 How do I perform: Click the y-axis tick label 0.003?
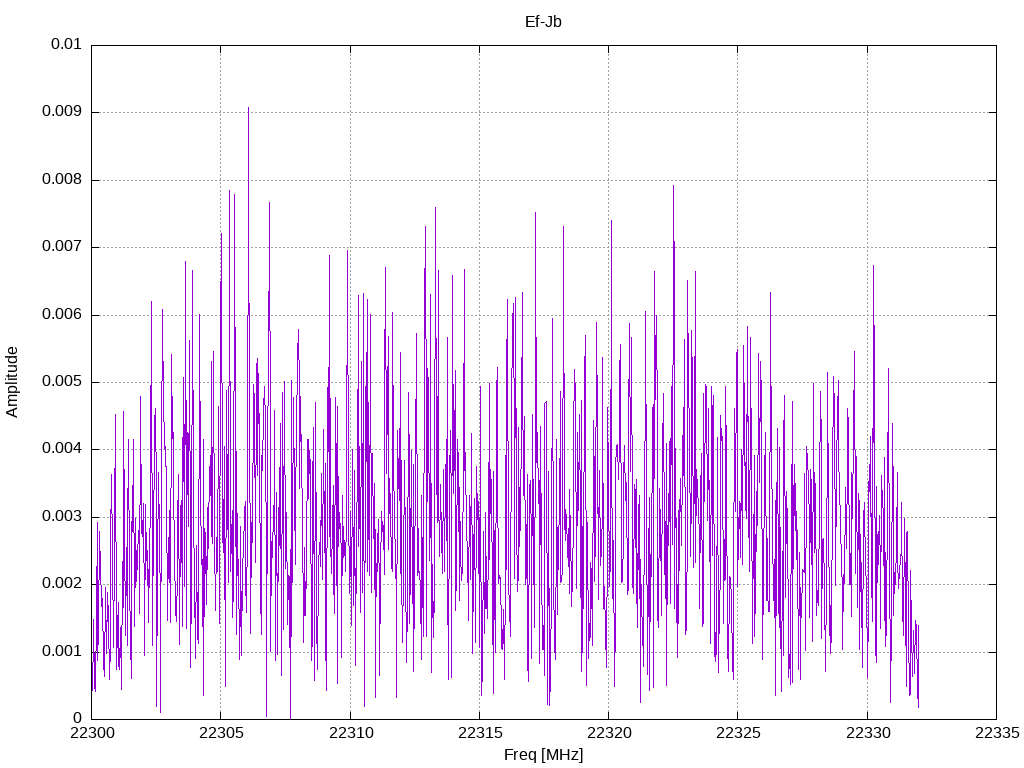pyautogui.click(x=62, y=517)
